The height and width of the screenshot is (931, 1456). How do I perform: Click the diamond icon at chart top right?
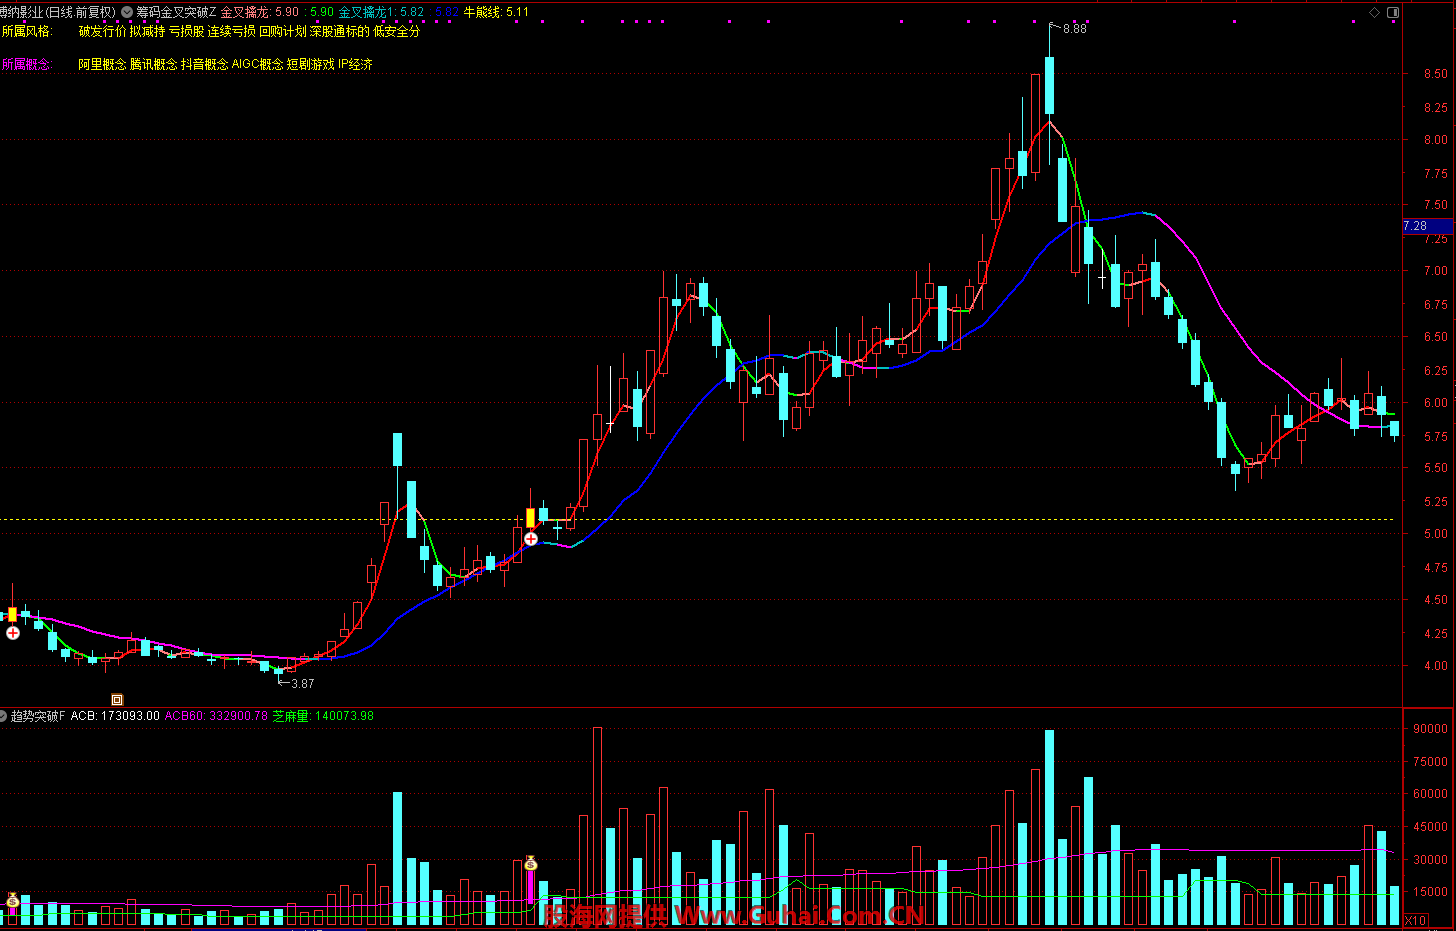(x=1374, y=12)
